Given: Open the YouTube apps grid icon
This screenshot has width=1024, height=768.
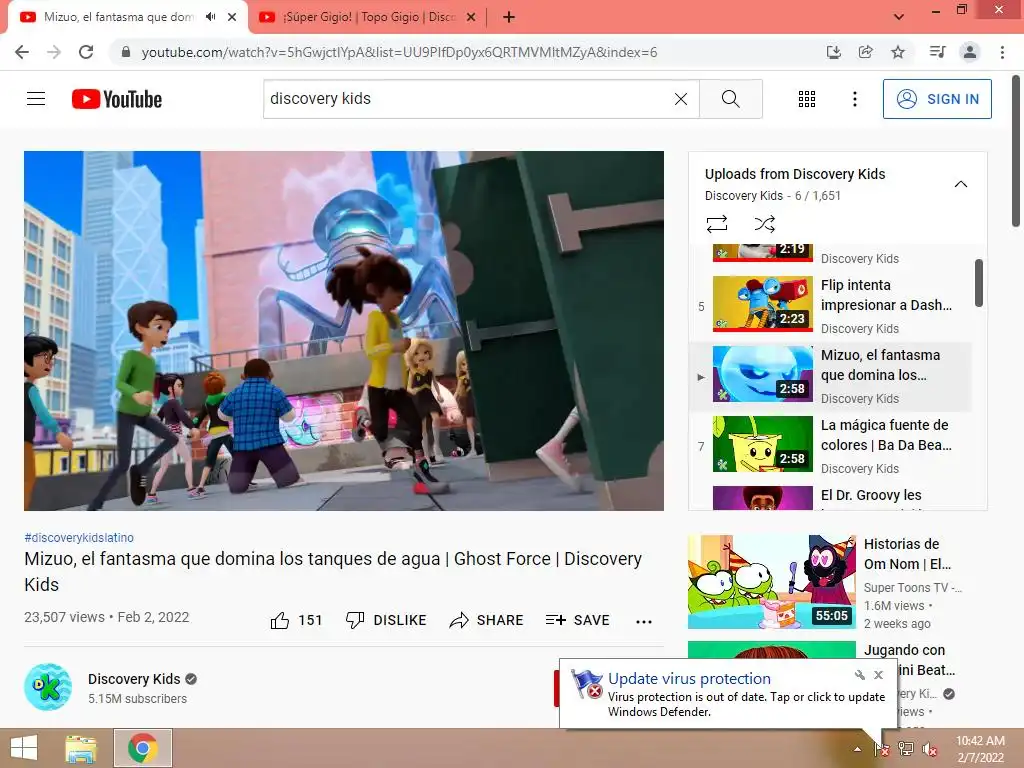Looking at the screenshot, I should tap(807, 99).
